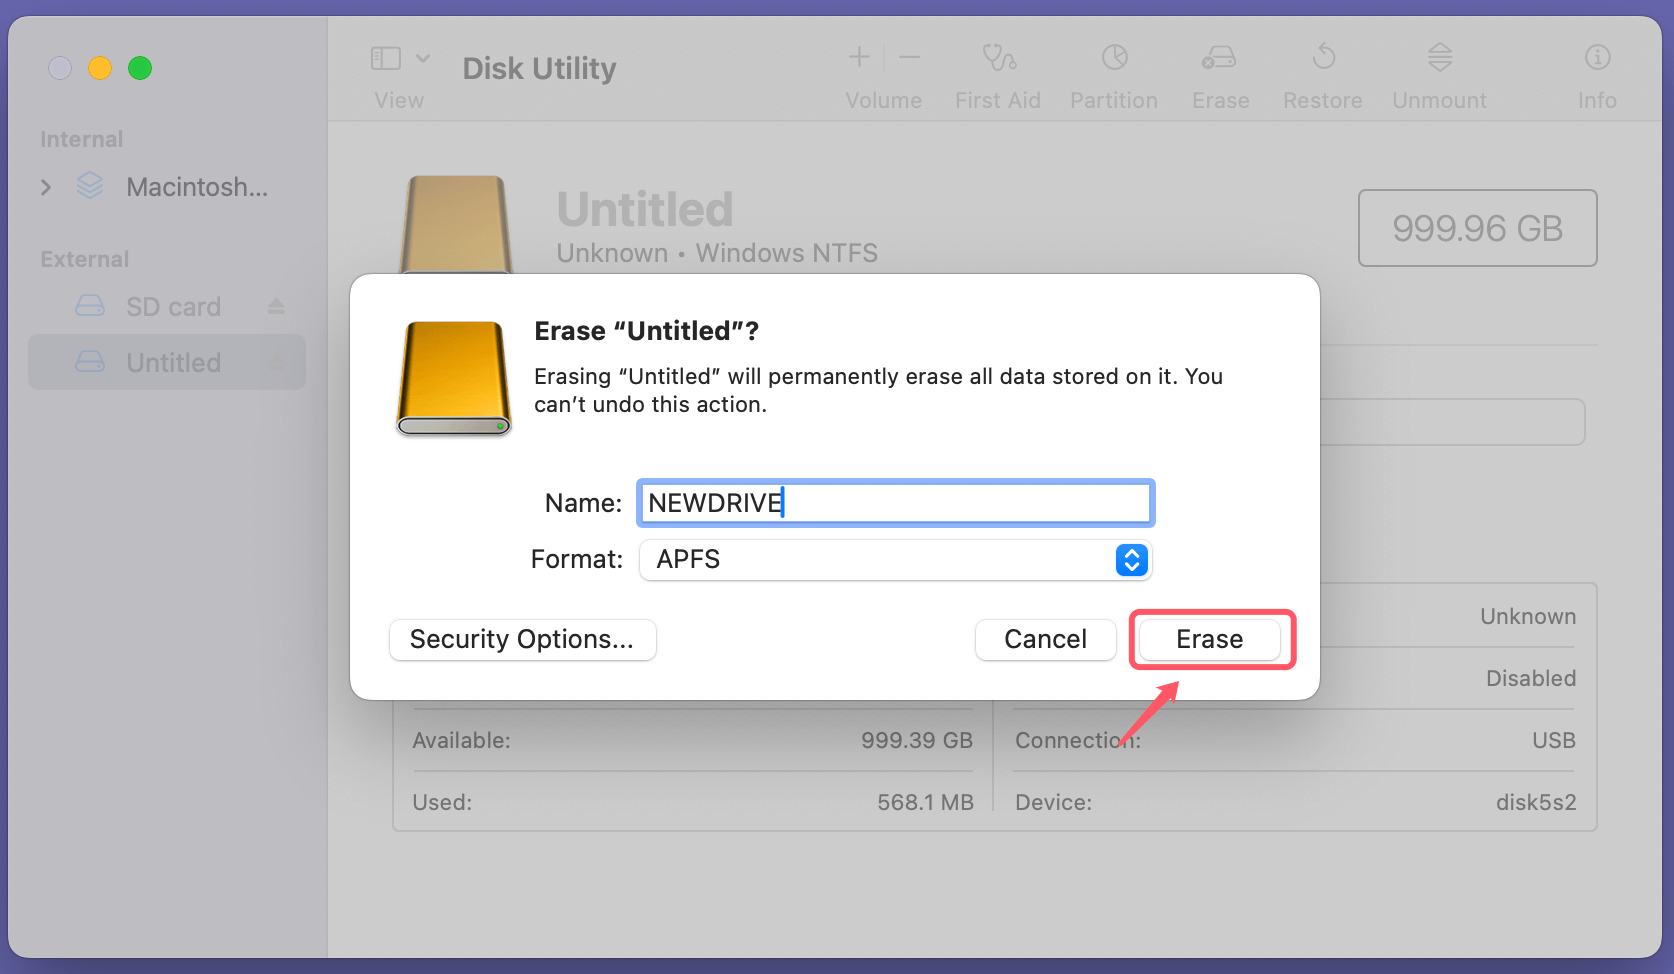Click the Erase toolbar icon
Screen dimensions: 1674x974
[x=1219, y=58]
